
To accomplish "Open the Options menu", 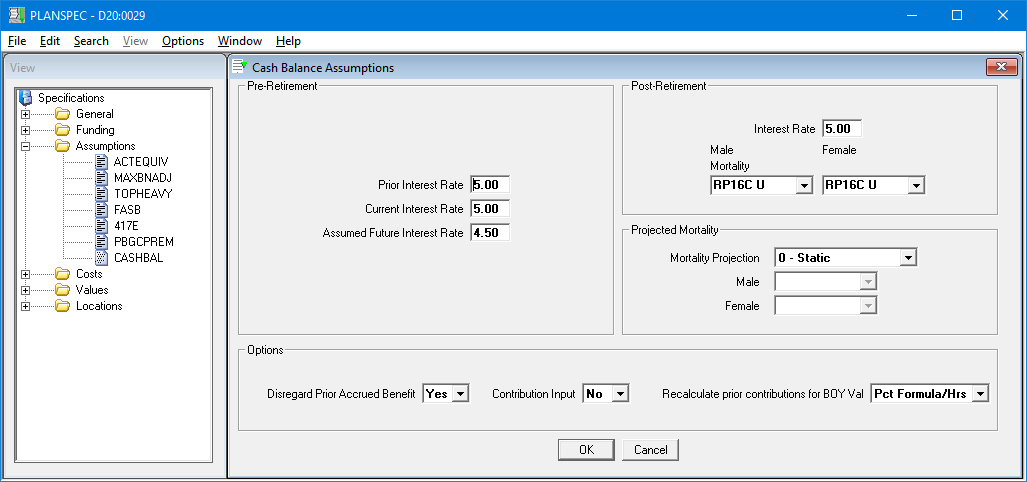I will (x=183, y=41).
